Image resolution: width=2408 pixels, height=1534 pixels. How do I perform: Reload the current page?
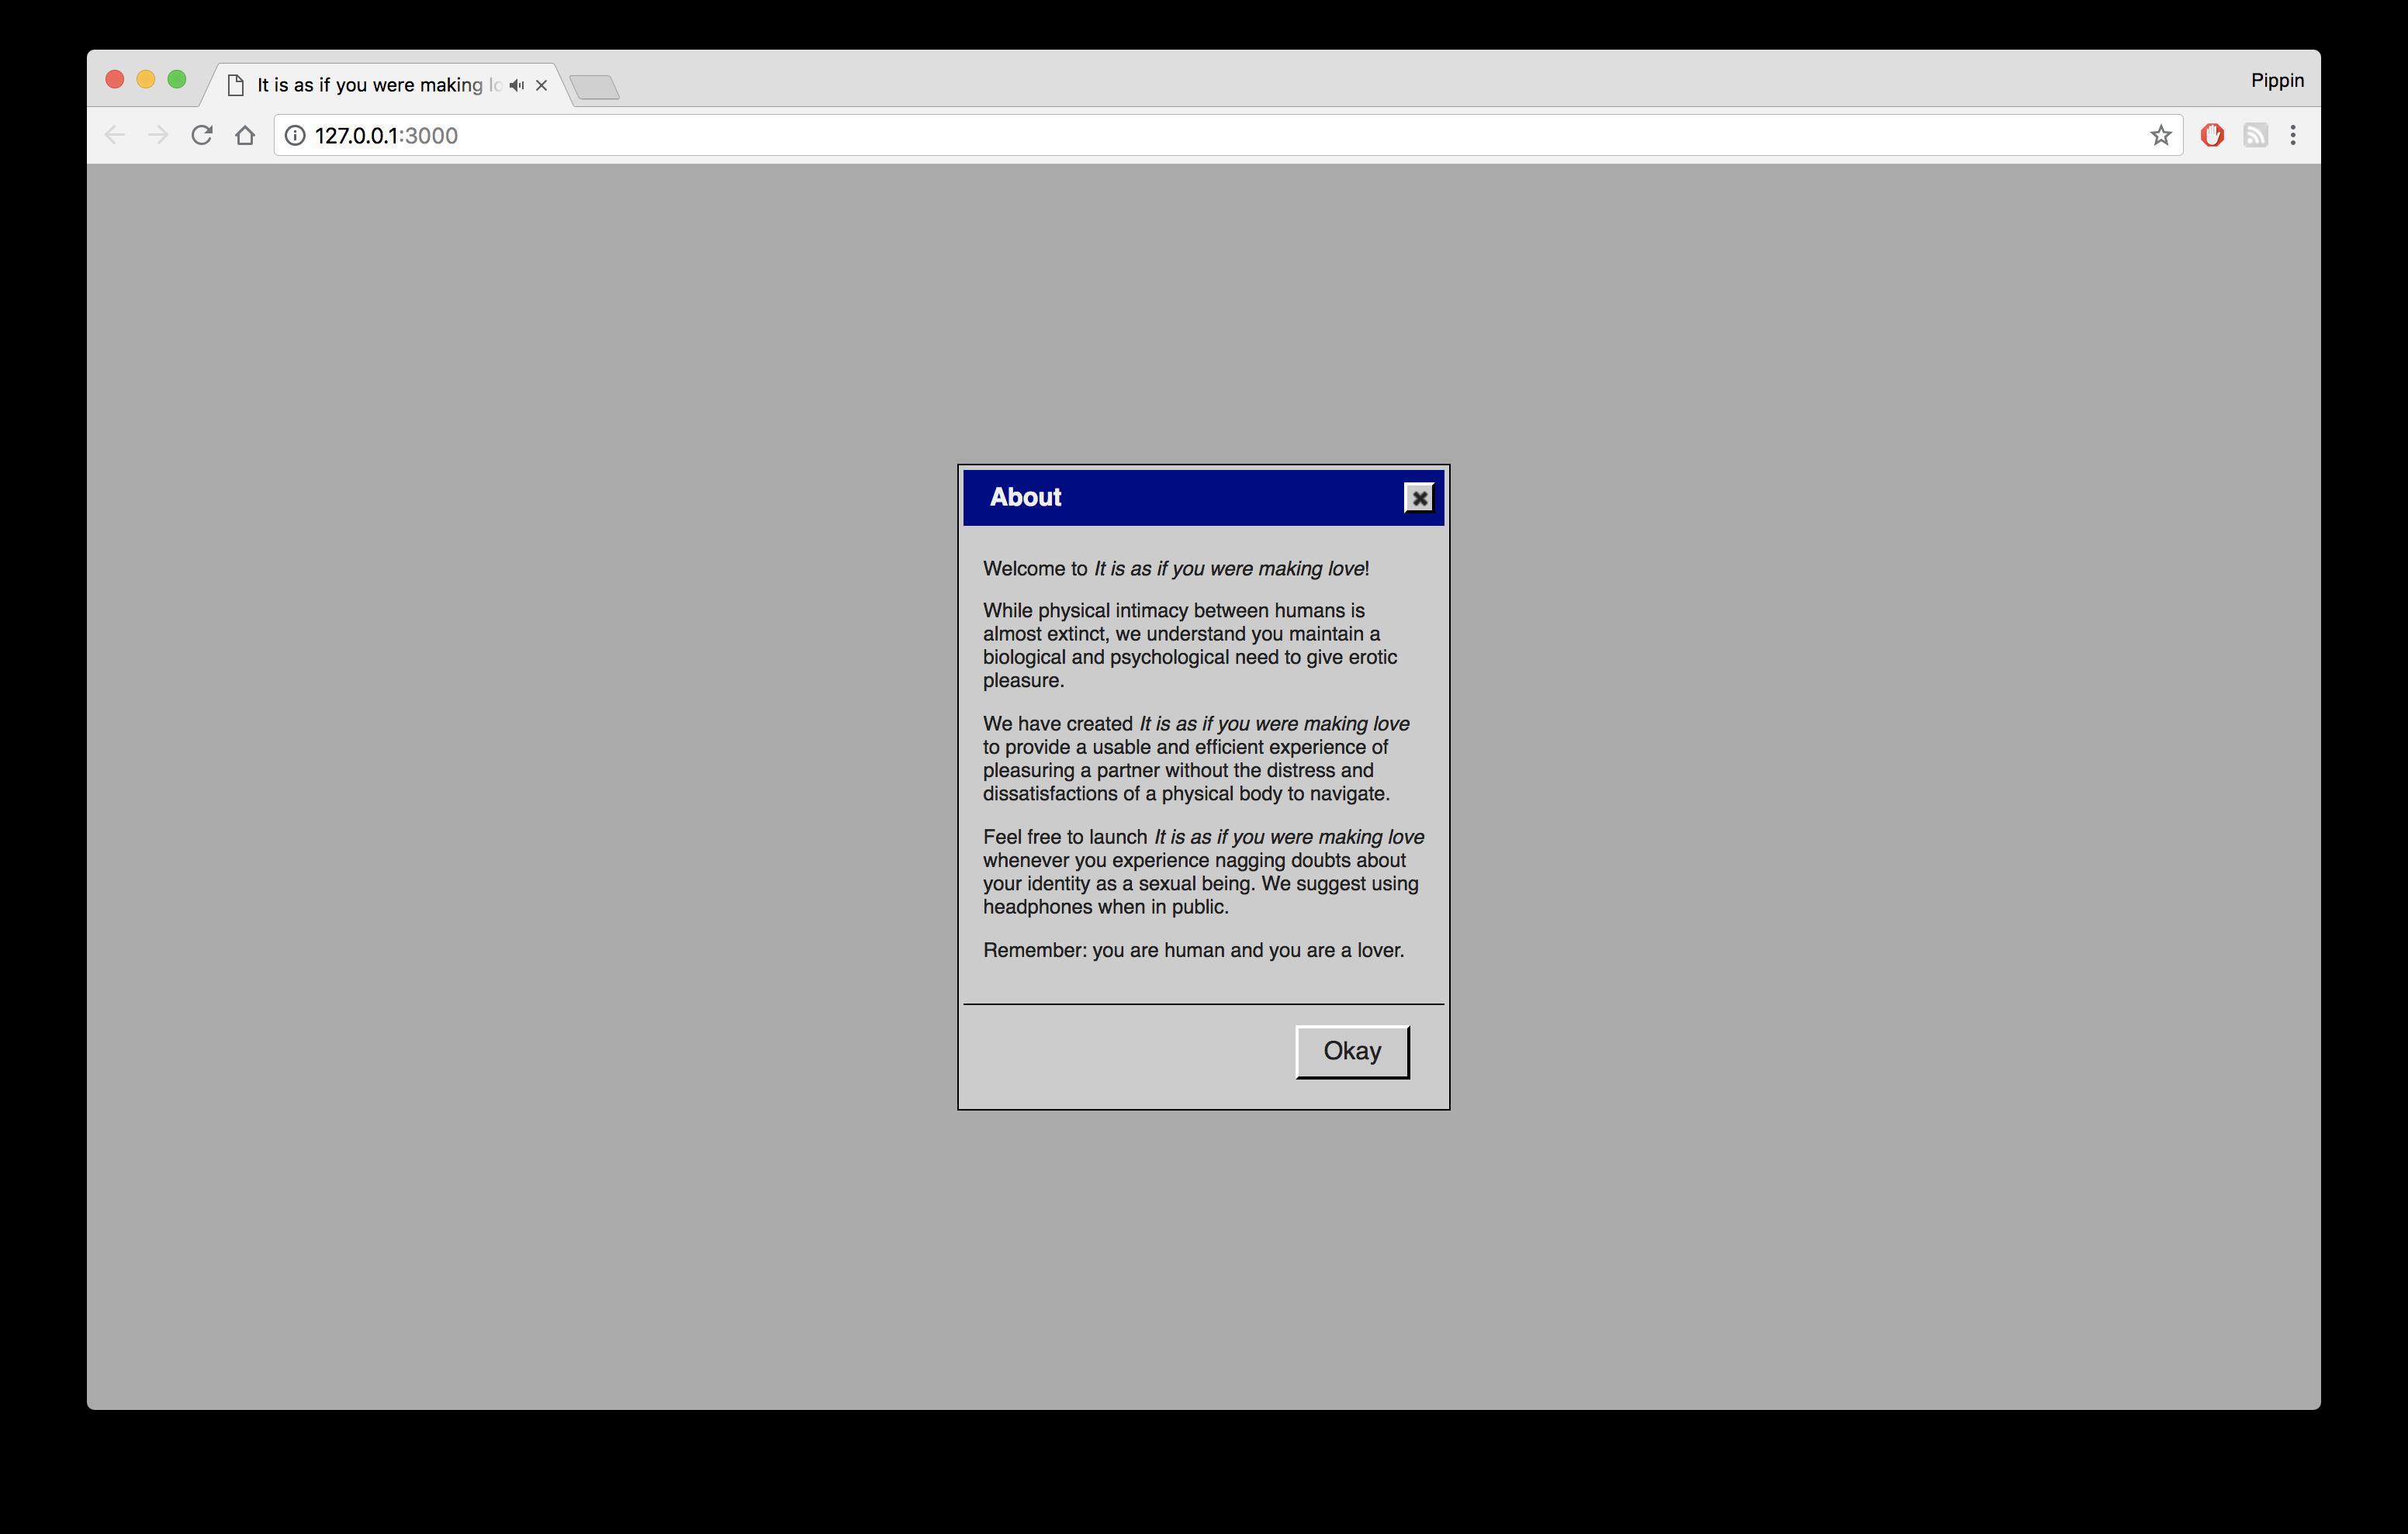click(202, 135)
